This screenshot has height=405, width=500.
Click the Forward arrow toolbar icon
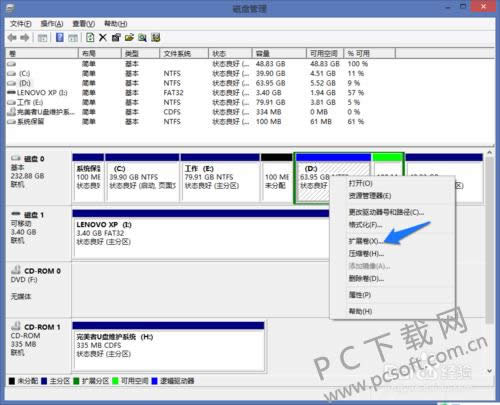[25, 38]
